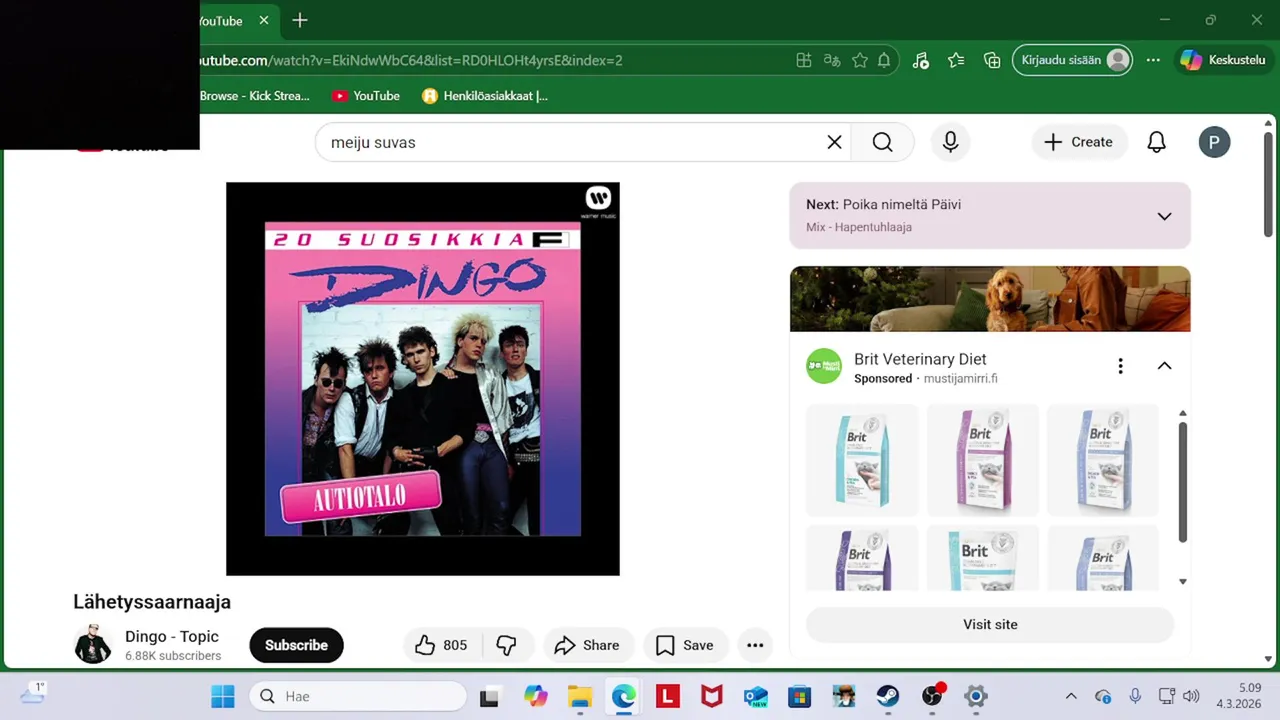
Task: Click Kirjaudu sisään sign-in button
Action: pos(1074,60)
